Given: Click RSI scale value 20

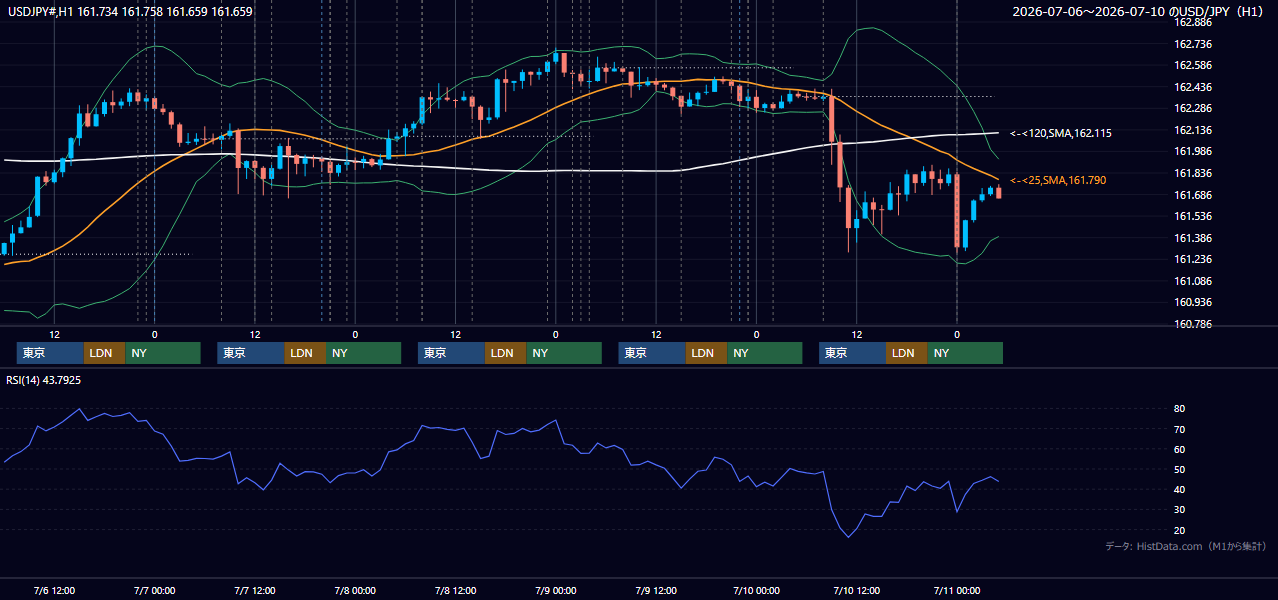Looking at the screenshot, I should 1180,530.
